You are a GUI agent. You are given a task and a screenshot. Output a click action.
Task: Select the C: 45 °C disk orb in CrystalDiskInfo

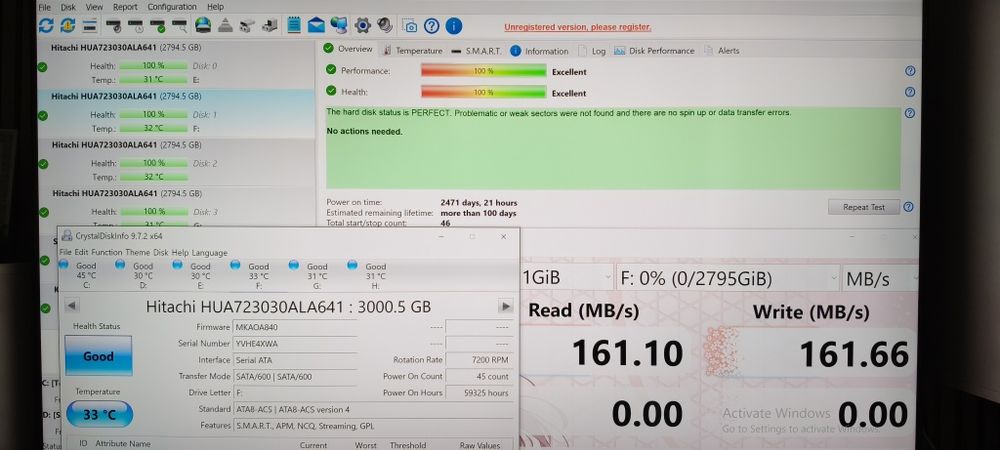pos(63,265)
